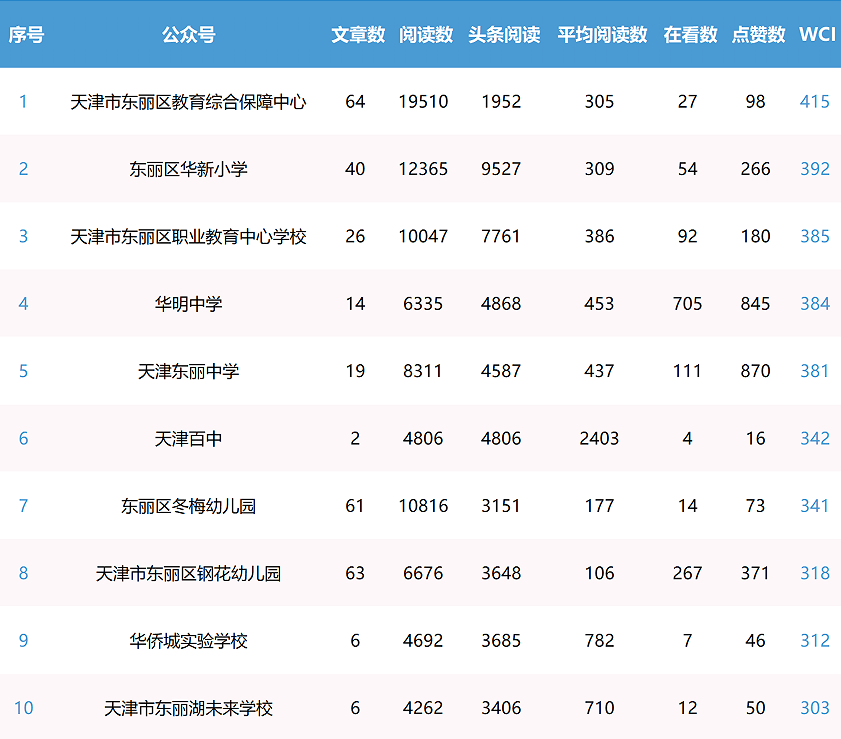Click likes value 266 cell
Image resolution: width=841 pixels, height=739 pixels.
coord(755,169)
